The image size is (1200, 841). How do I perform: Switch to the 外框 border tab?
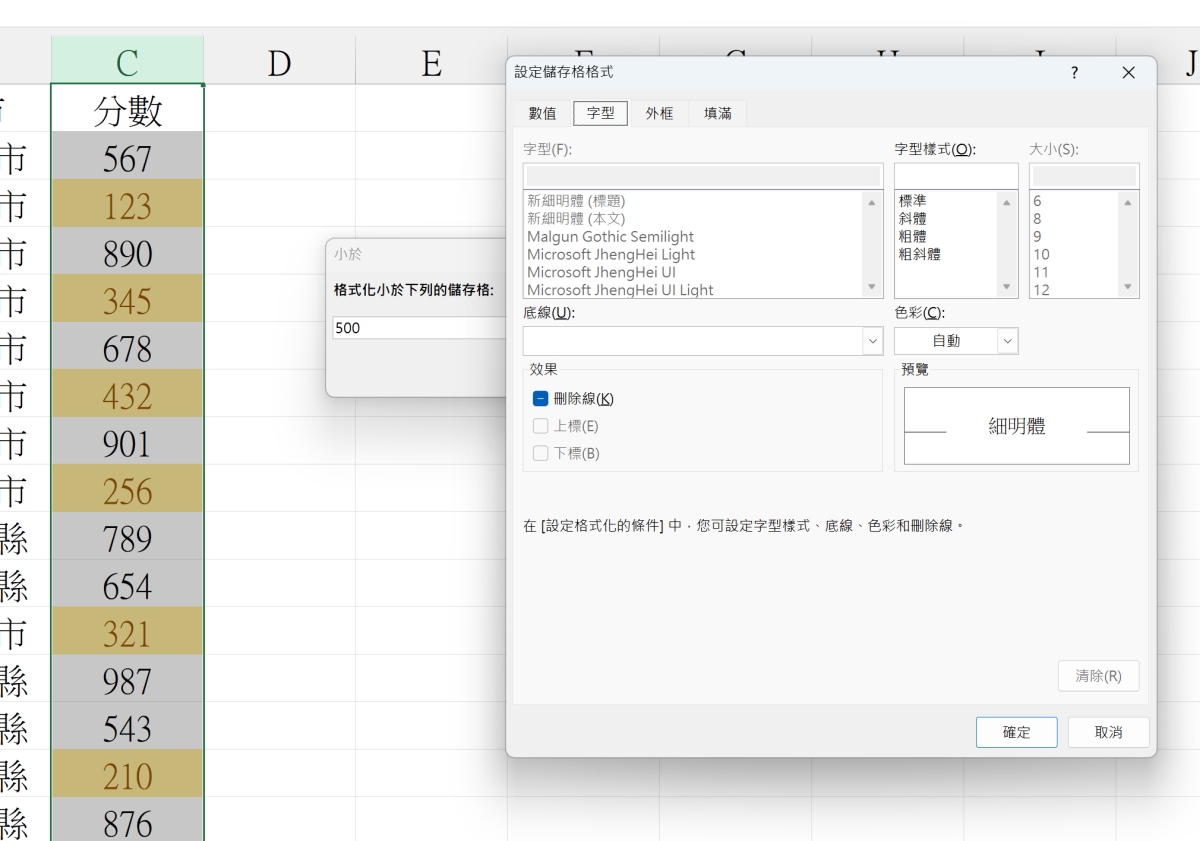pos(659,113)
